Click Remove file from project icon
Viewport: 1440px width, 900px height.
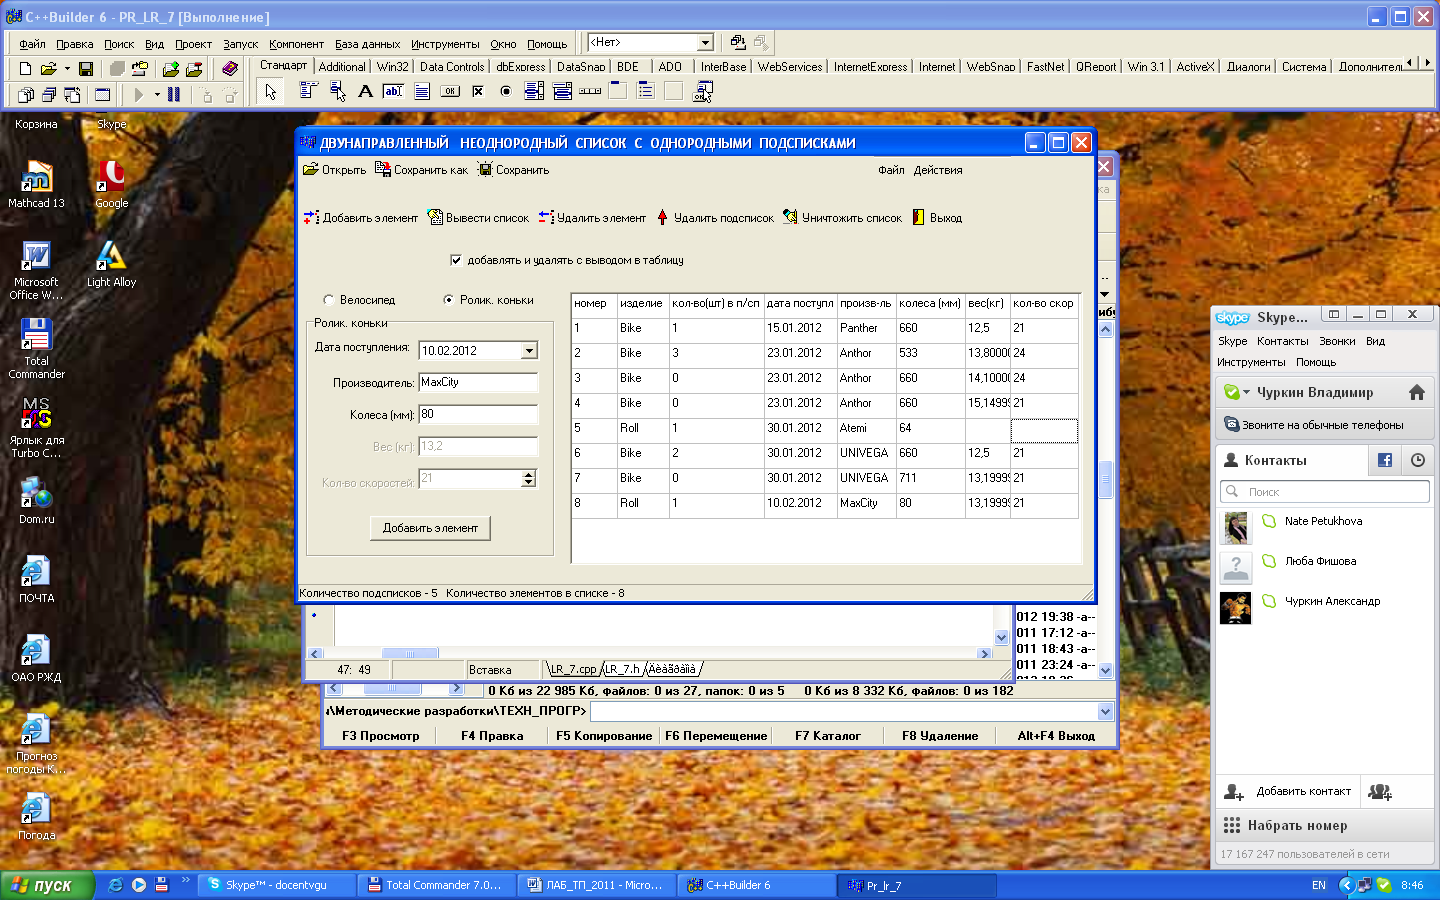point(195,69)
